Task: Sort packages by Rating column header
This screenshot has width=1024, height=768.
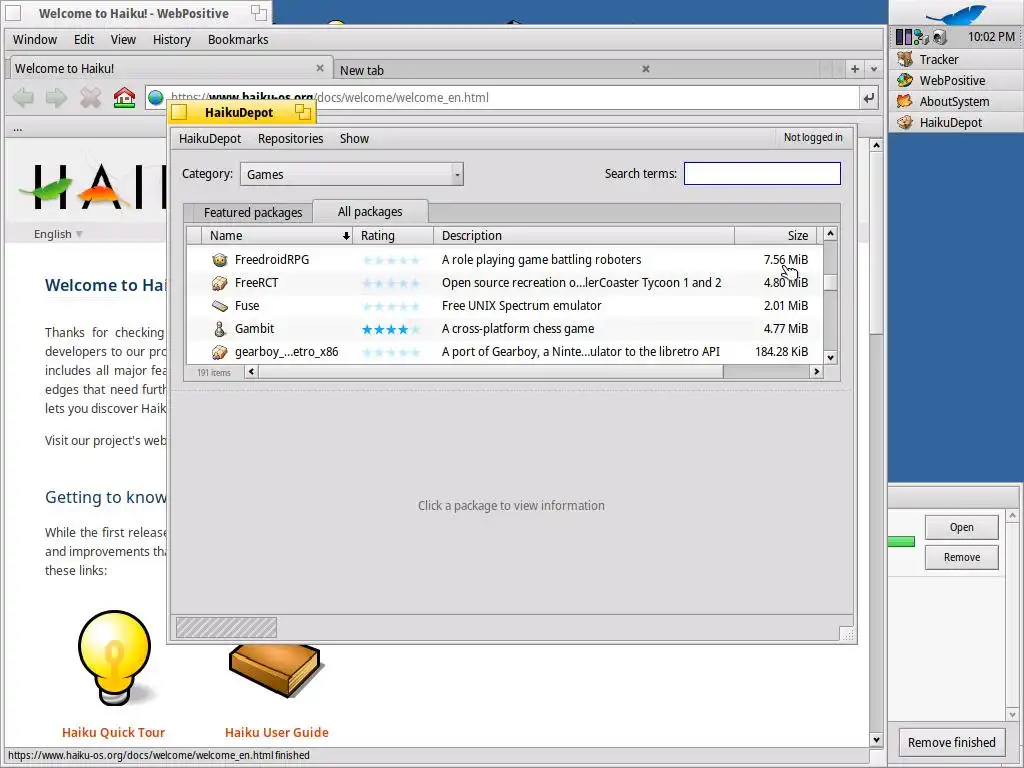Action: [x=393, y=236]
